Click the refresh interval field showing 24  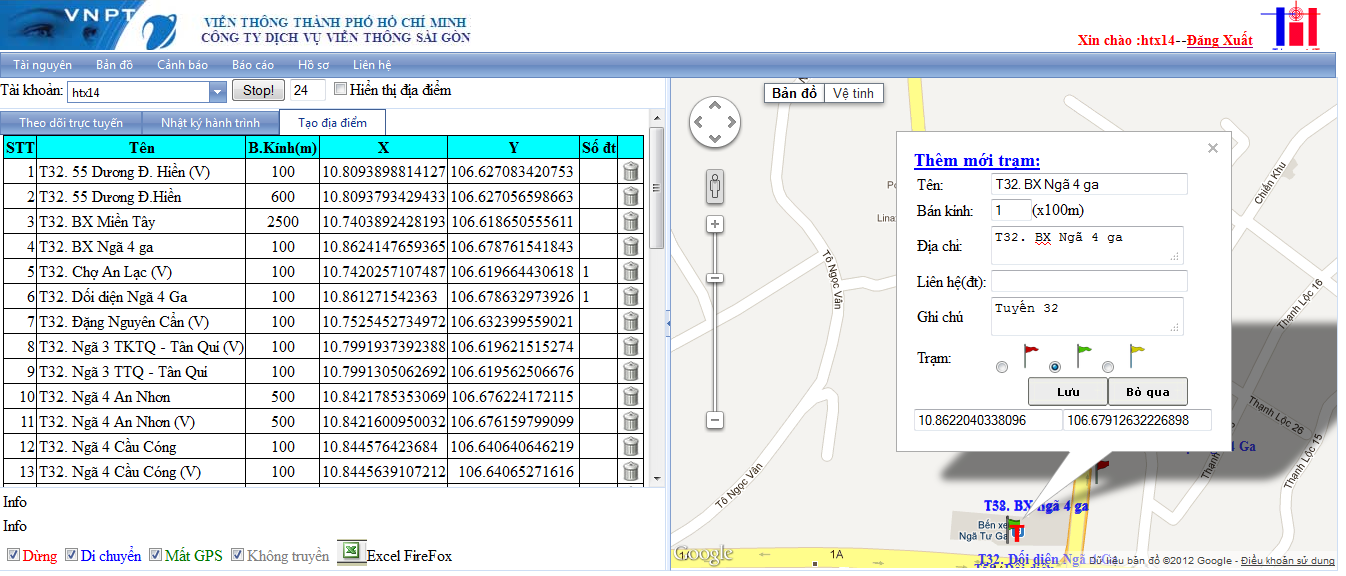[308, 91]
